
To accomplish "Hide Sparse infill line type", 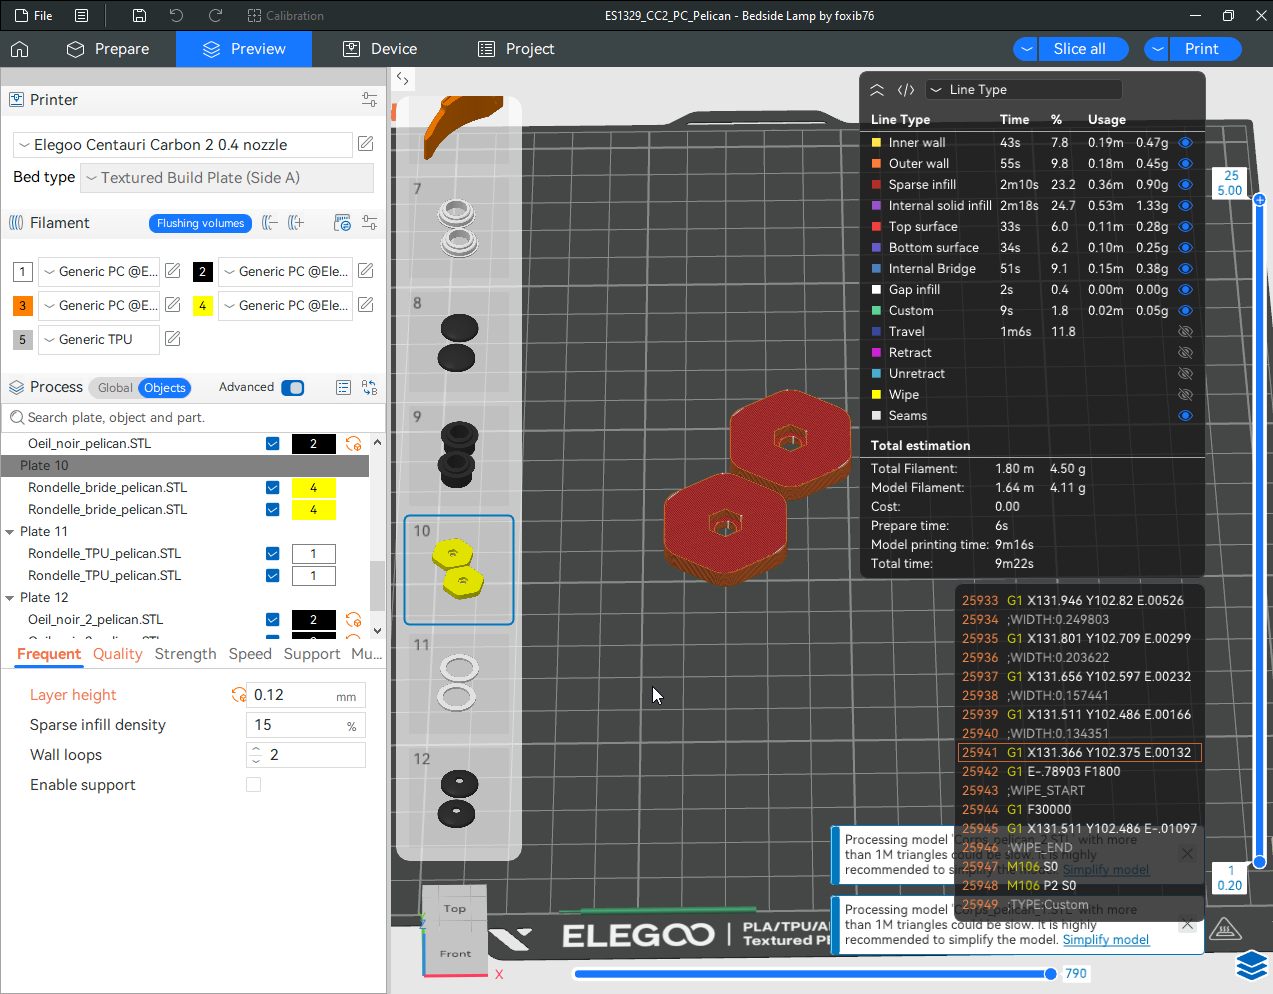I will point(1185,185).
